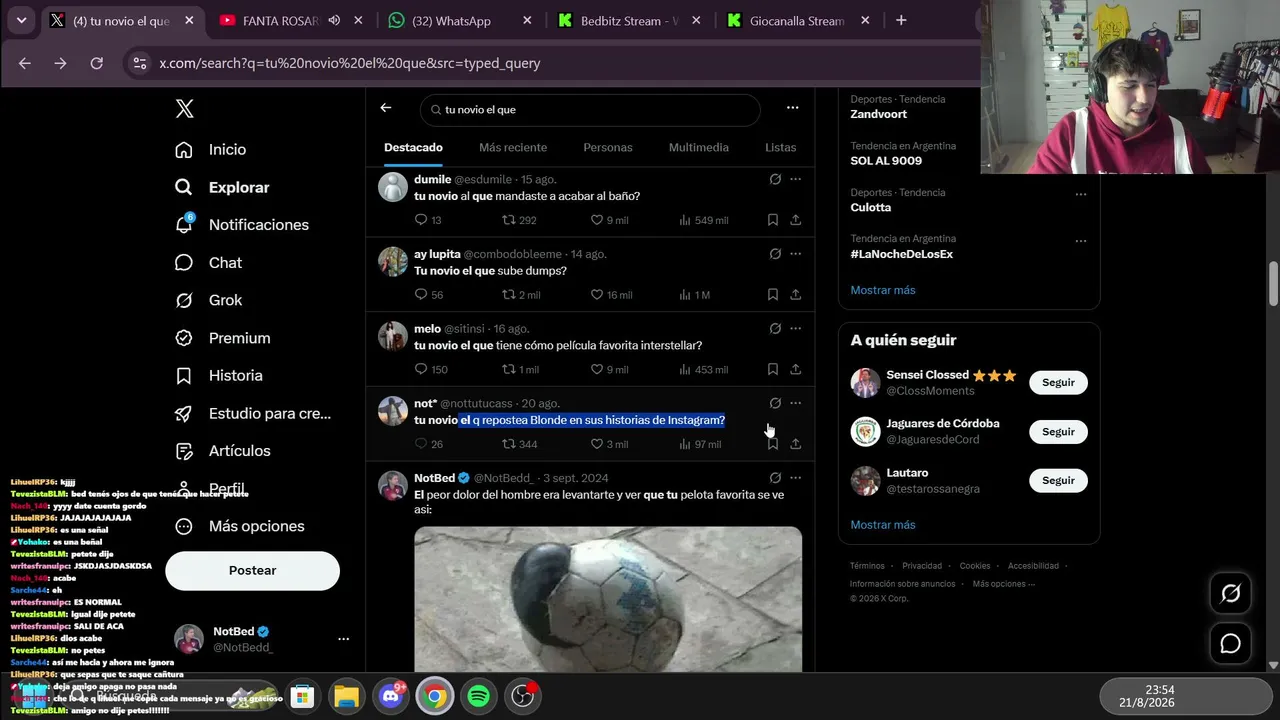Reload the page in Chrome
1280x720 pixels.
(x=96, y=63)
